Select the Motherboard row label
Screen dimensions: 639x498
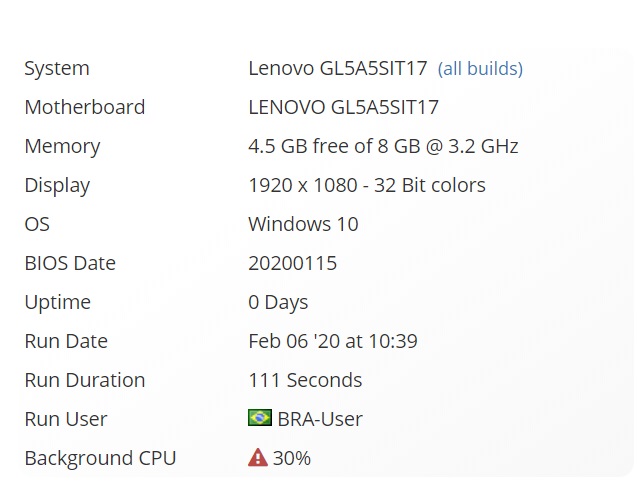[85, 107]
